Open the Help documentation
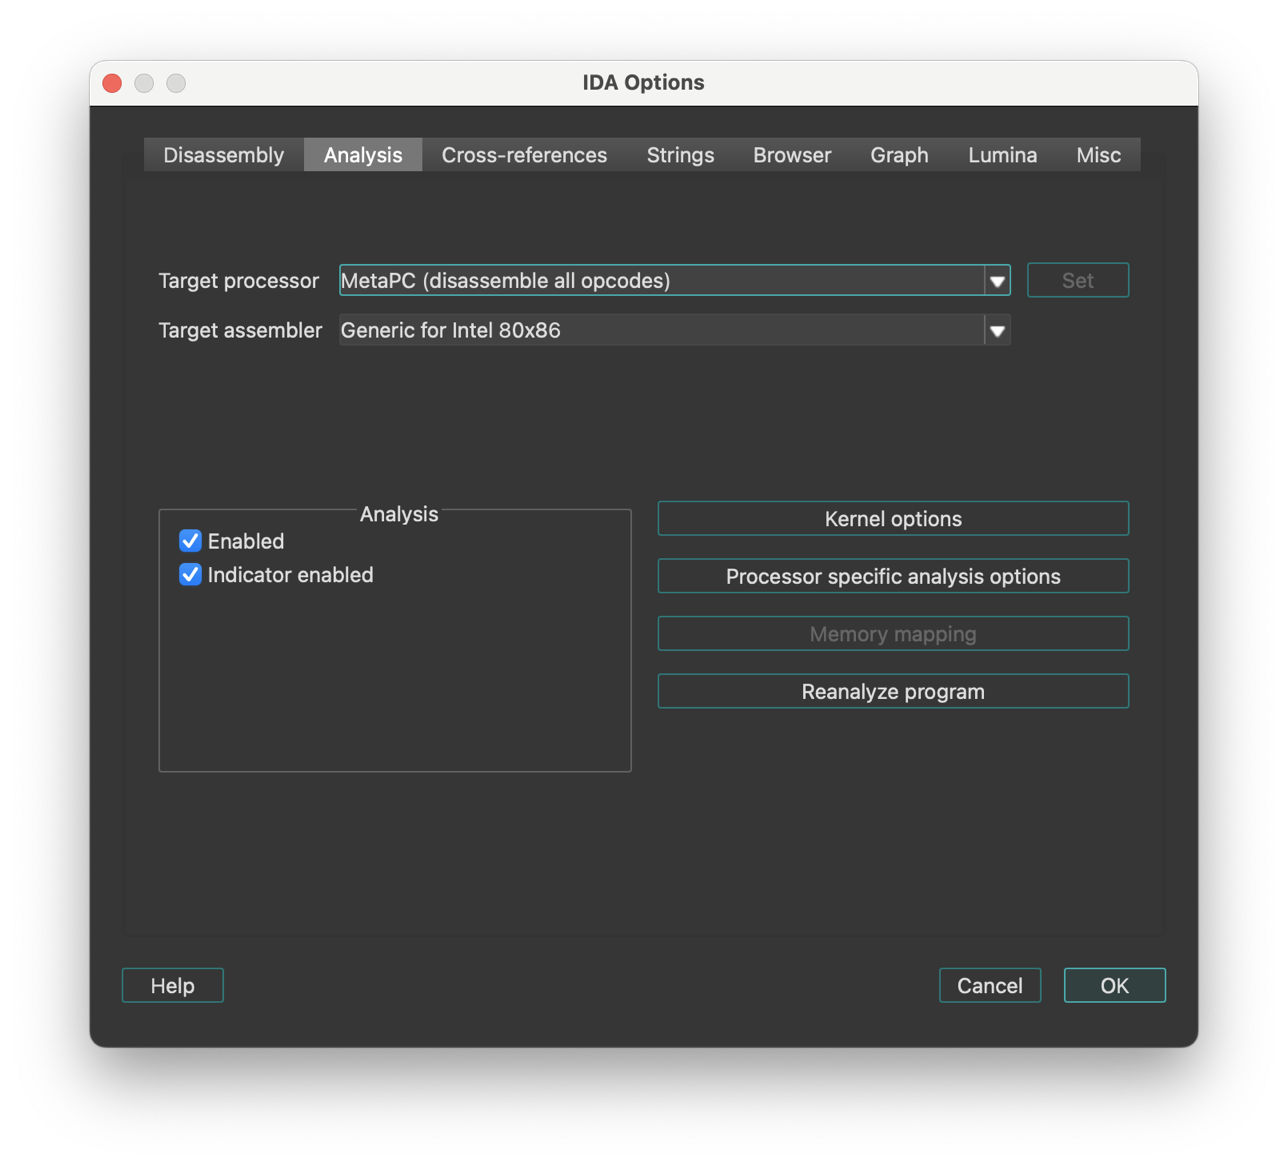The width and height of the screenshot is (1288, 1166). pyautogui.click(x=172, y=985)
